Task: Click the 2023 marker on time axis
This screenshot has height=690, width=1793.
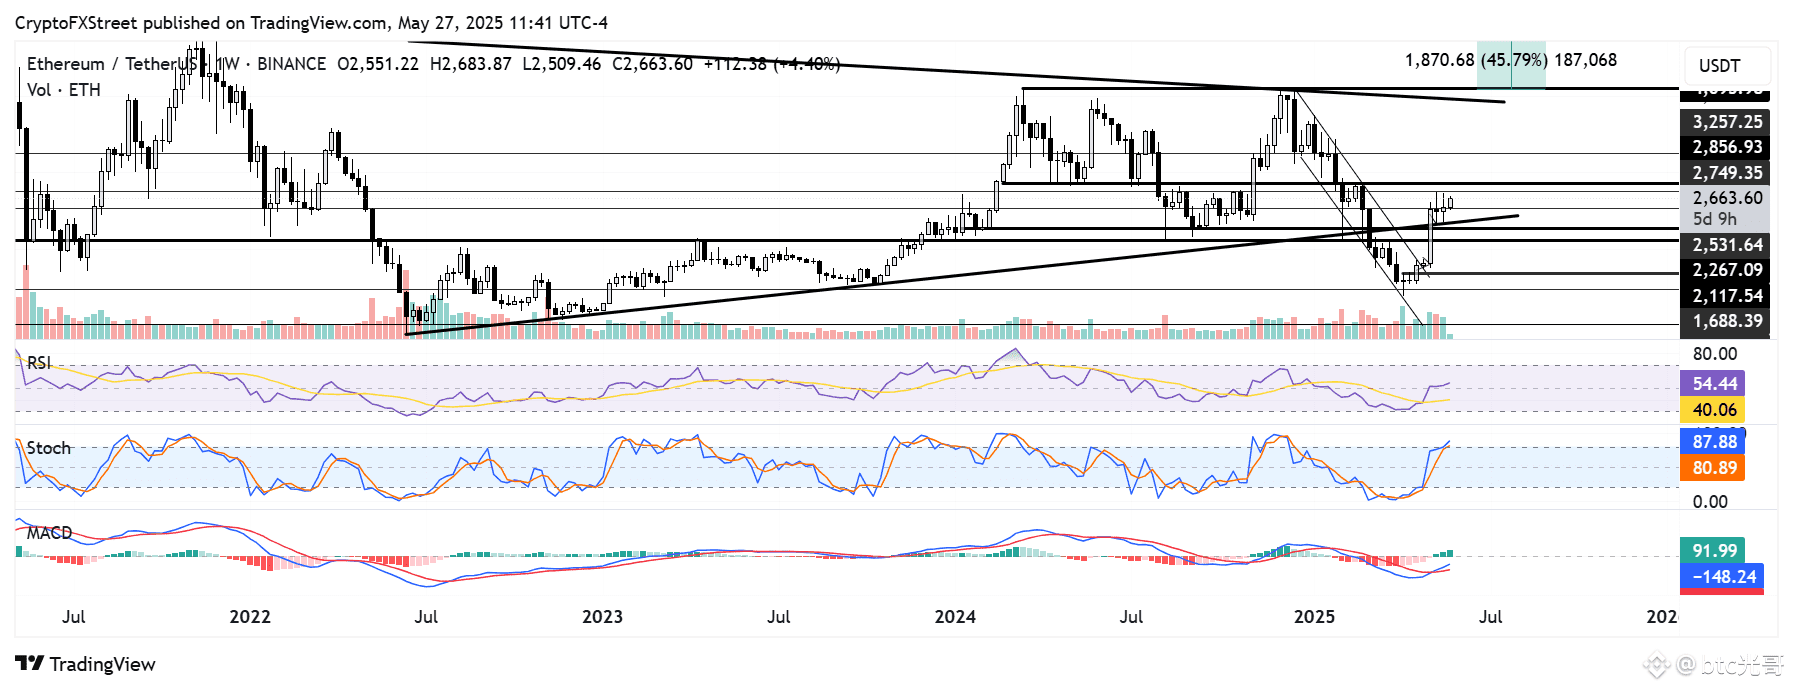Action: pos(602,617)
